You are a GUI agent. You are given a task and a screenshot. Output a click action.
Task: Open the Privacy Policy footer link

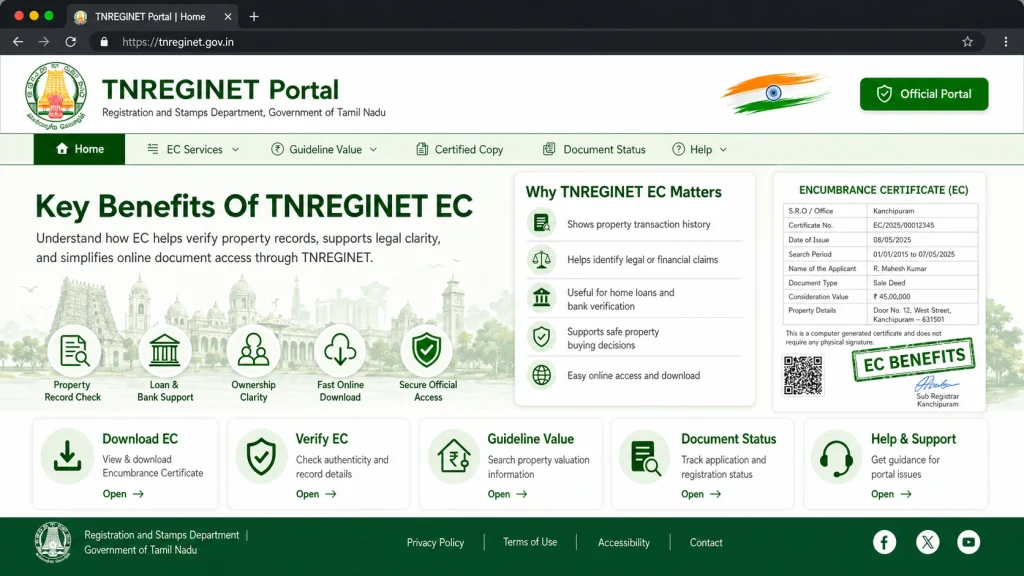435,542
